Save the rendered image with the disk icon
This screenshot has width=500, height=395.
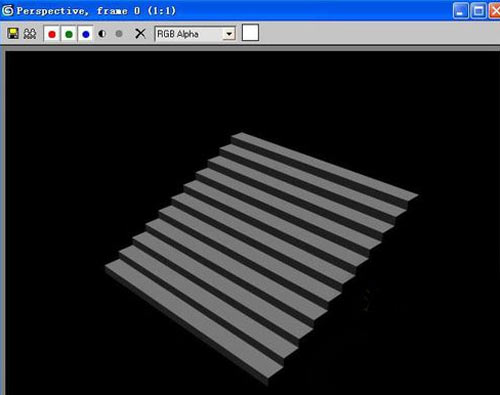pyautogui.click(x=13, y=34)
